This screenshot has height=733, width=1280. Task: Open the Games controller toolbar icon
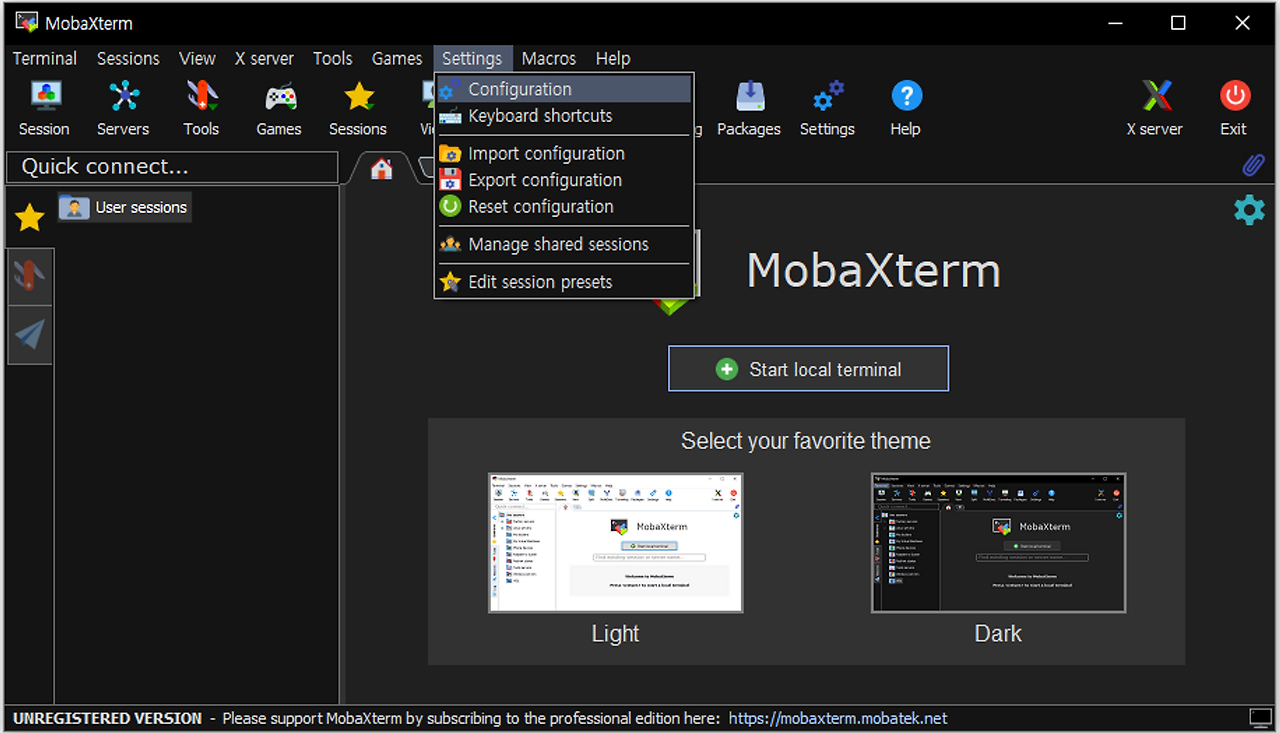point(279,108)
